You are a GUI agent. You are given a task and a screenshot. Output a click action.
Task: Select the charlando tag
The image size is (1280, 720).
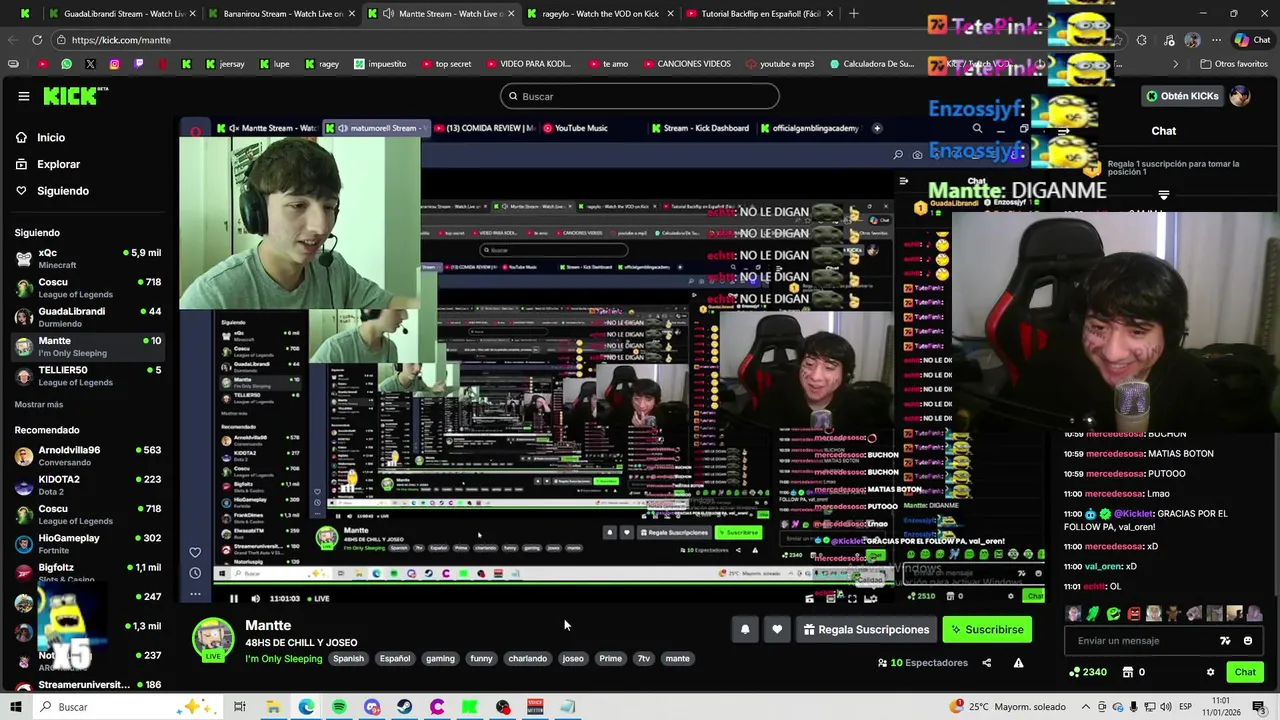click(x=527, y=658)
